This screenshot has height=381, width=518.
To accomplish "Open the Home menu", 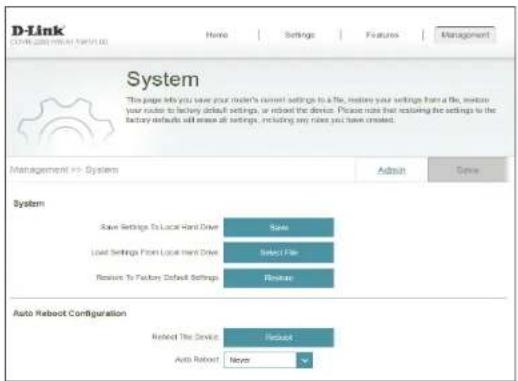I will click(x=217, y=35).
